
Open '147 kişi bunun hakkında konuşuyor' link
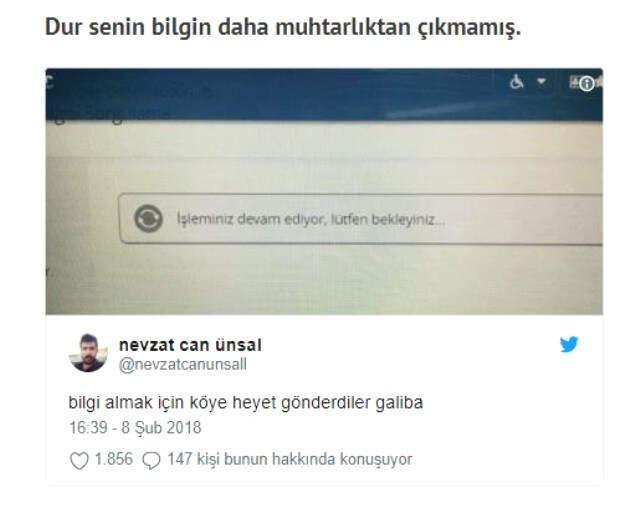tap(290, 459)
